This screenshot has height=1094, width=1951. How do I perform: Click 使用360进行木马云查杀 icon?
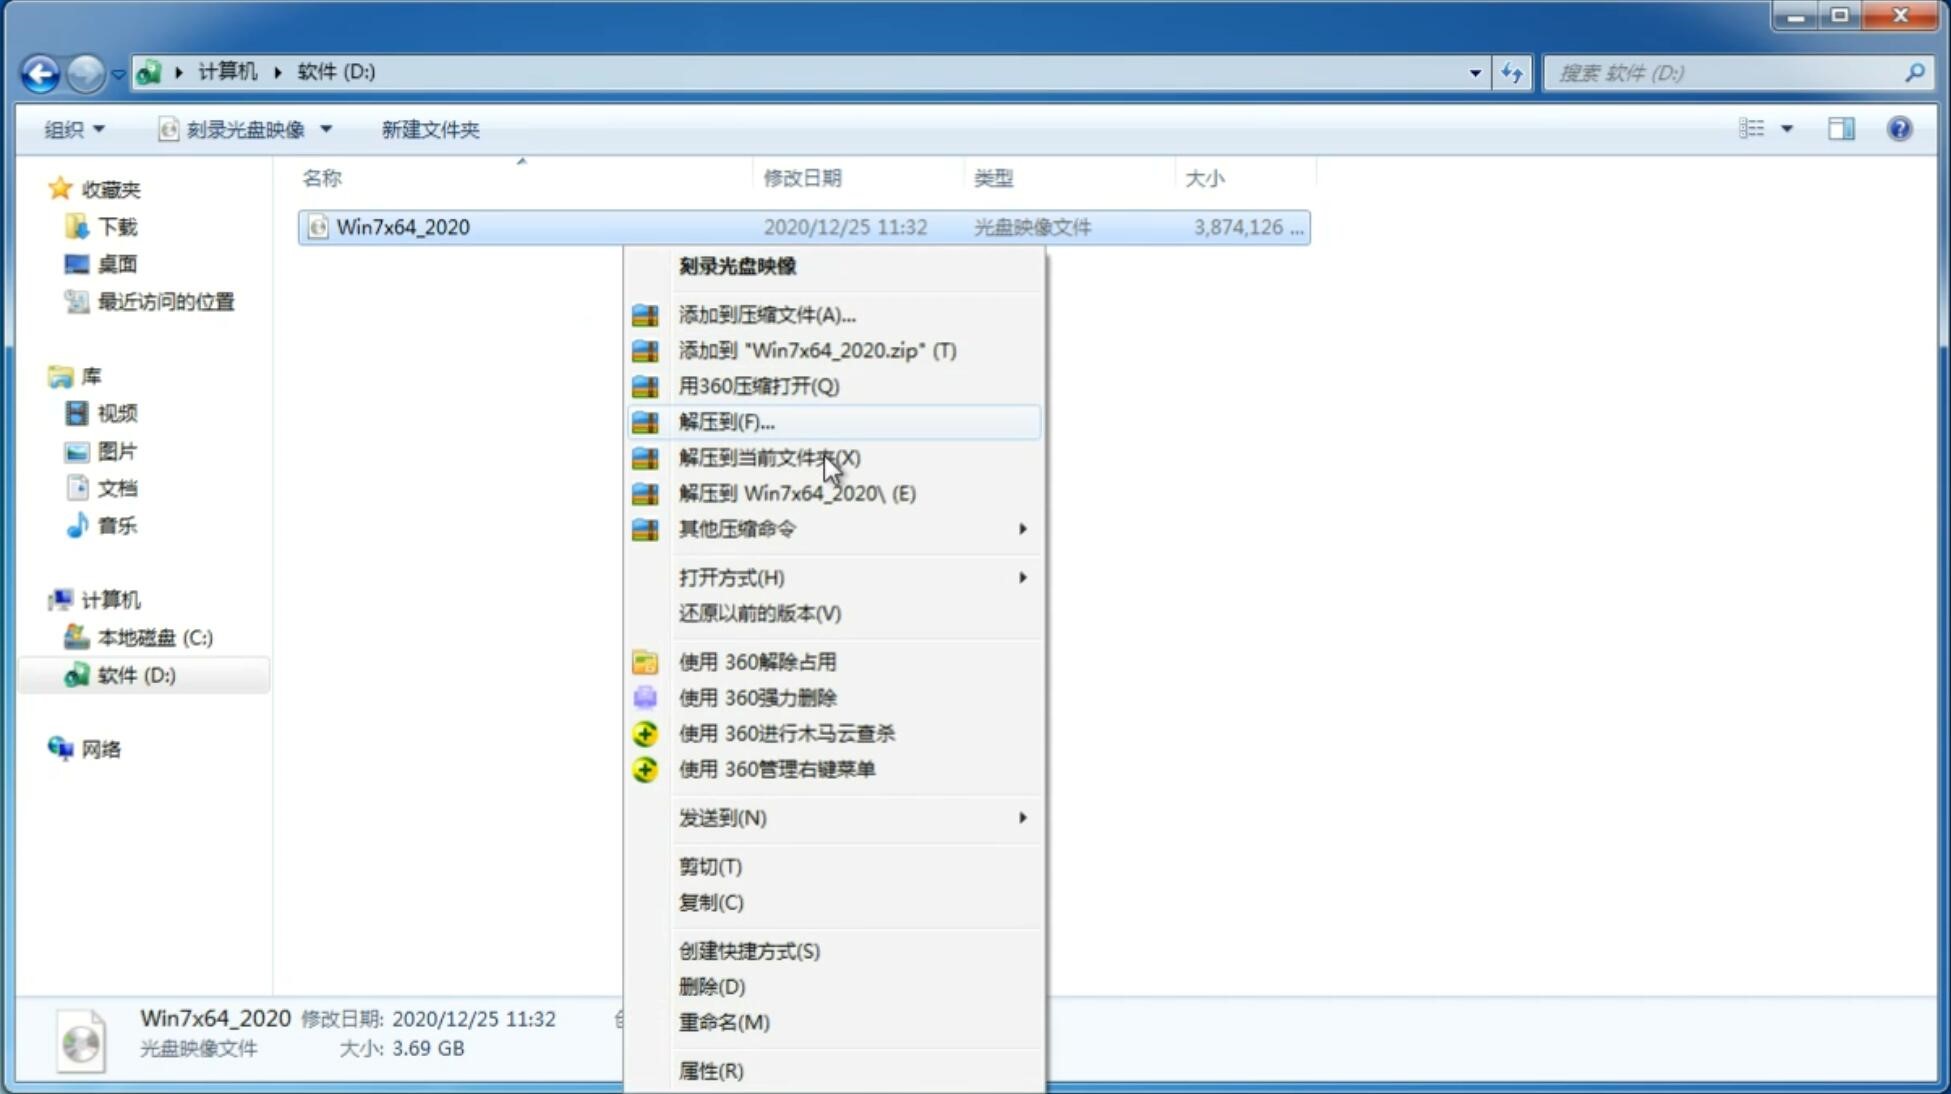click(x=645, y=732)
